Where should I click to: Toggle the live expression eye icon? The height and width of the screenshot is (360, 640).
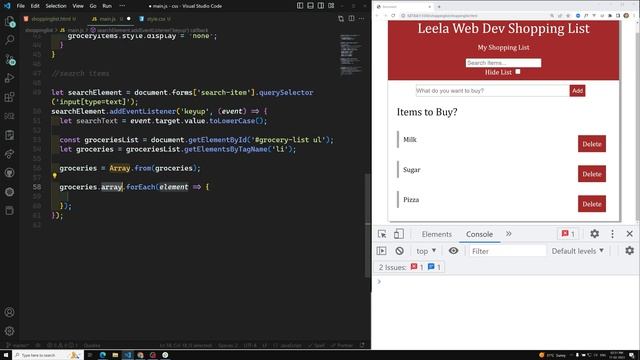pyautogui.click(x=453, y=251)
